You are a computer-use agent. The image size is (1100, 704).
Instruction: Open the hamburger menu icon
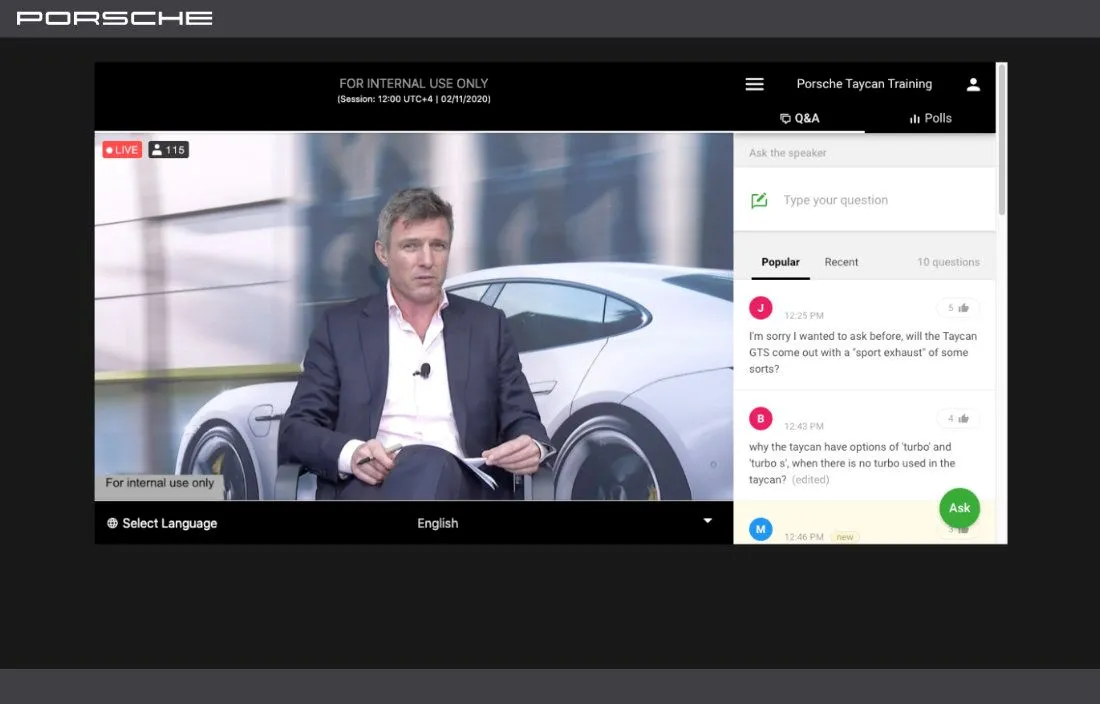754,84
